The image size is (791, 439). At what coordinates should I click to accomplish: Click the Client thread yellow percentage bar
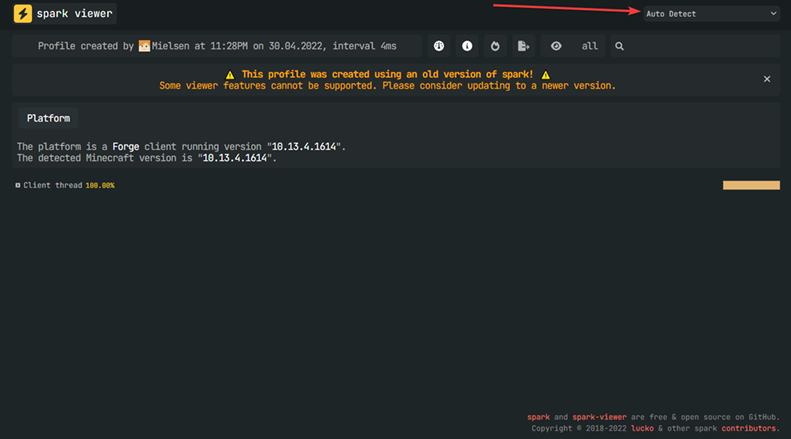(x=751, y=185)
